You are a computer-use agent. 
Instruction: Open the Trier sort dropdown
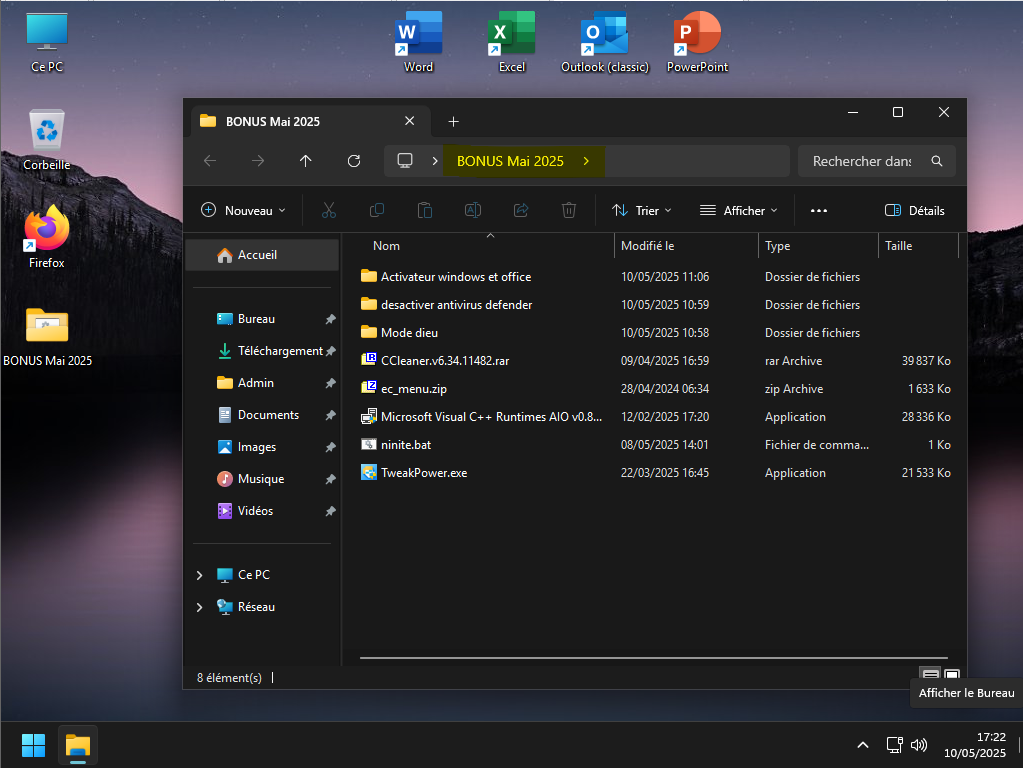(641, 210)
